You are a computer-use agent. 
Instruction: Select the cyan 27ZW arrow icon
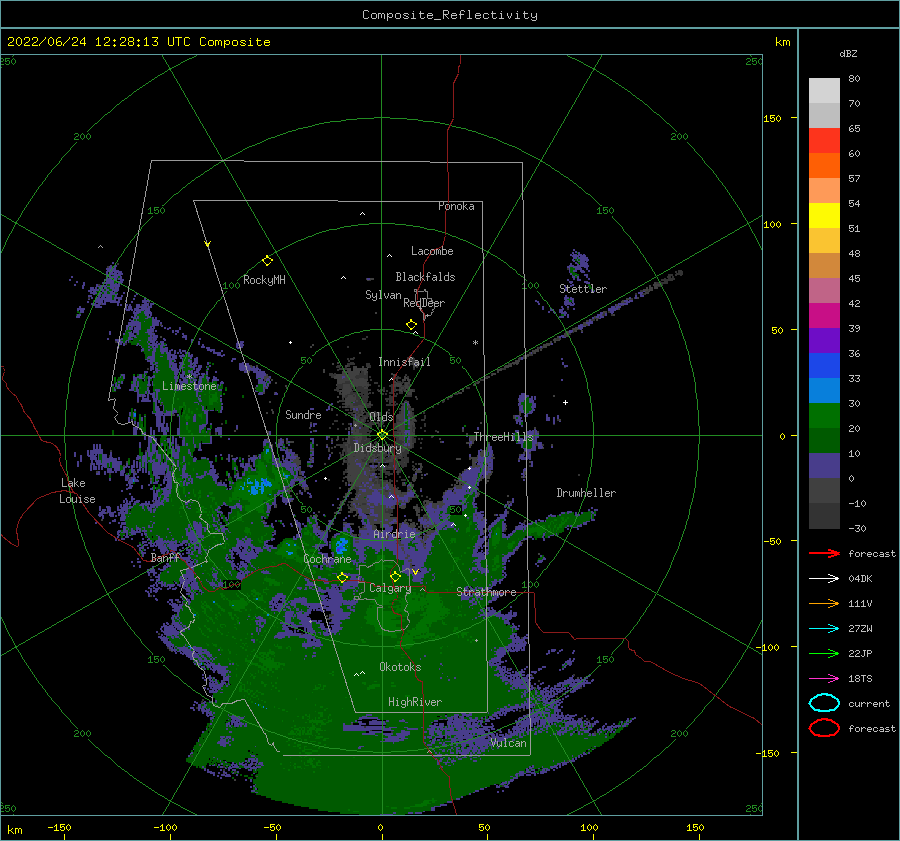pos(824,629)
